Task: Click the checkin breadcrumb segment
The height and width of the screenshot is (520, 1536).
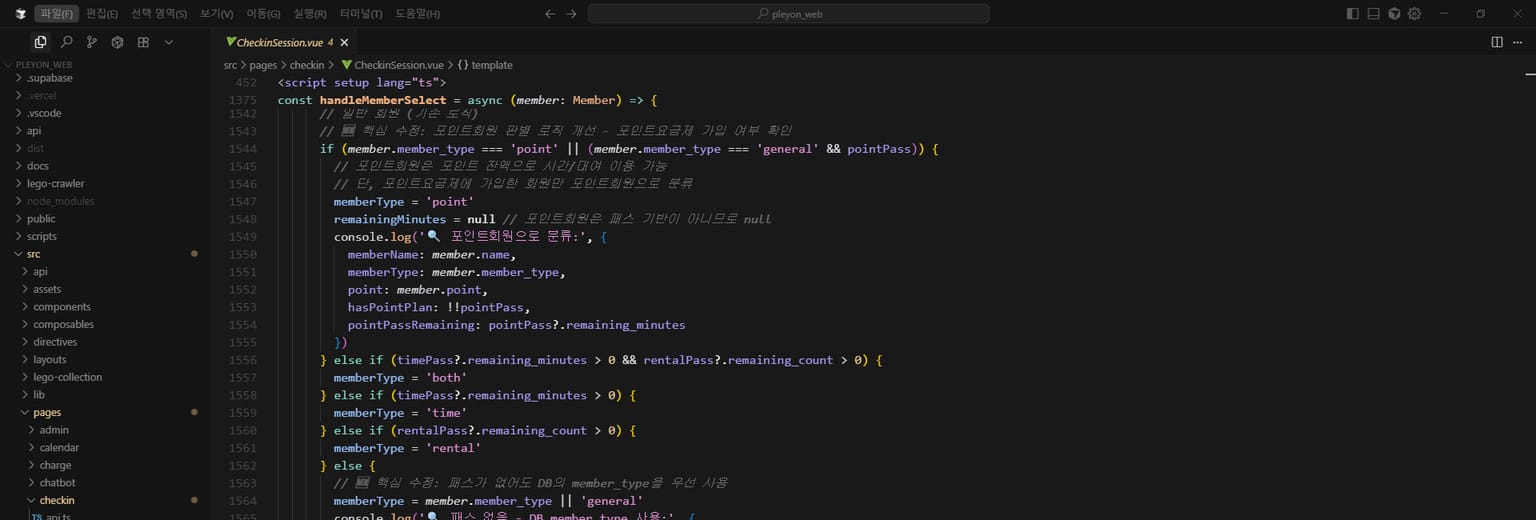Action: [x=307, y=65]
